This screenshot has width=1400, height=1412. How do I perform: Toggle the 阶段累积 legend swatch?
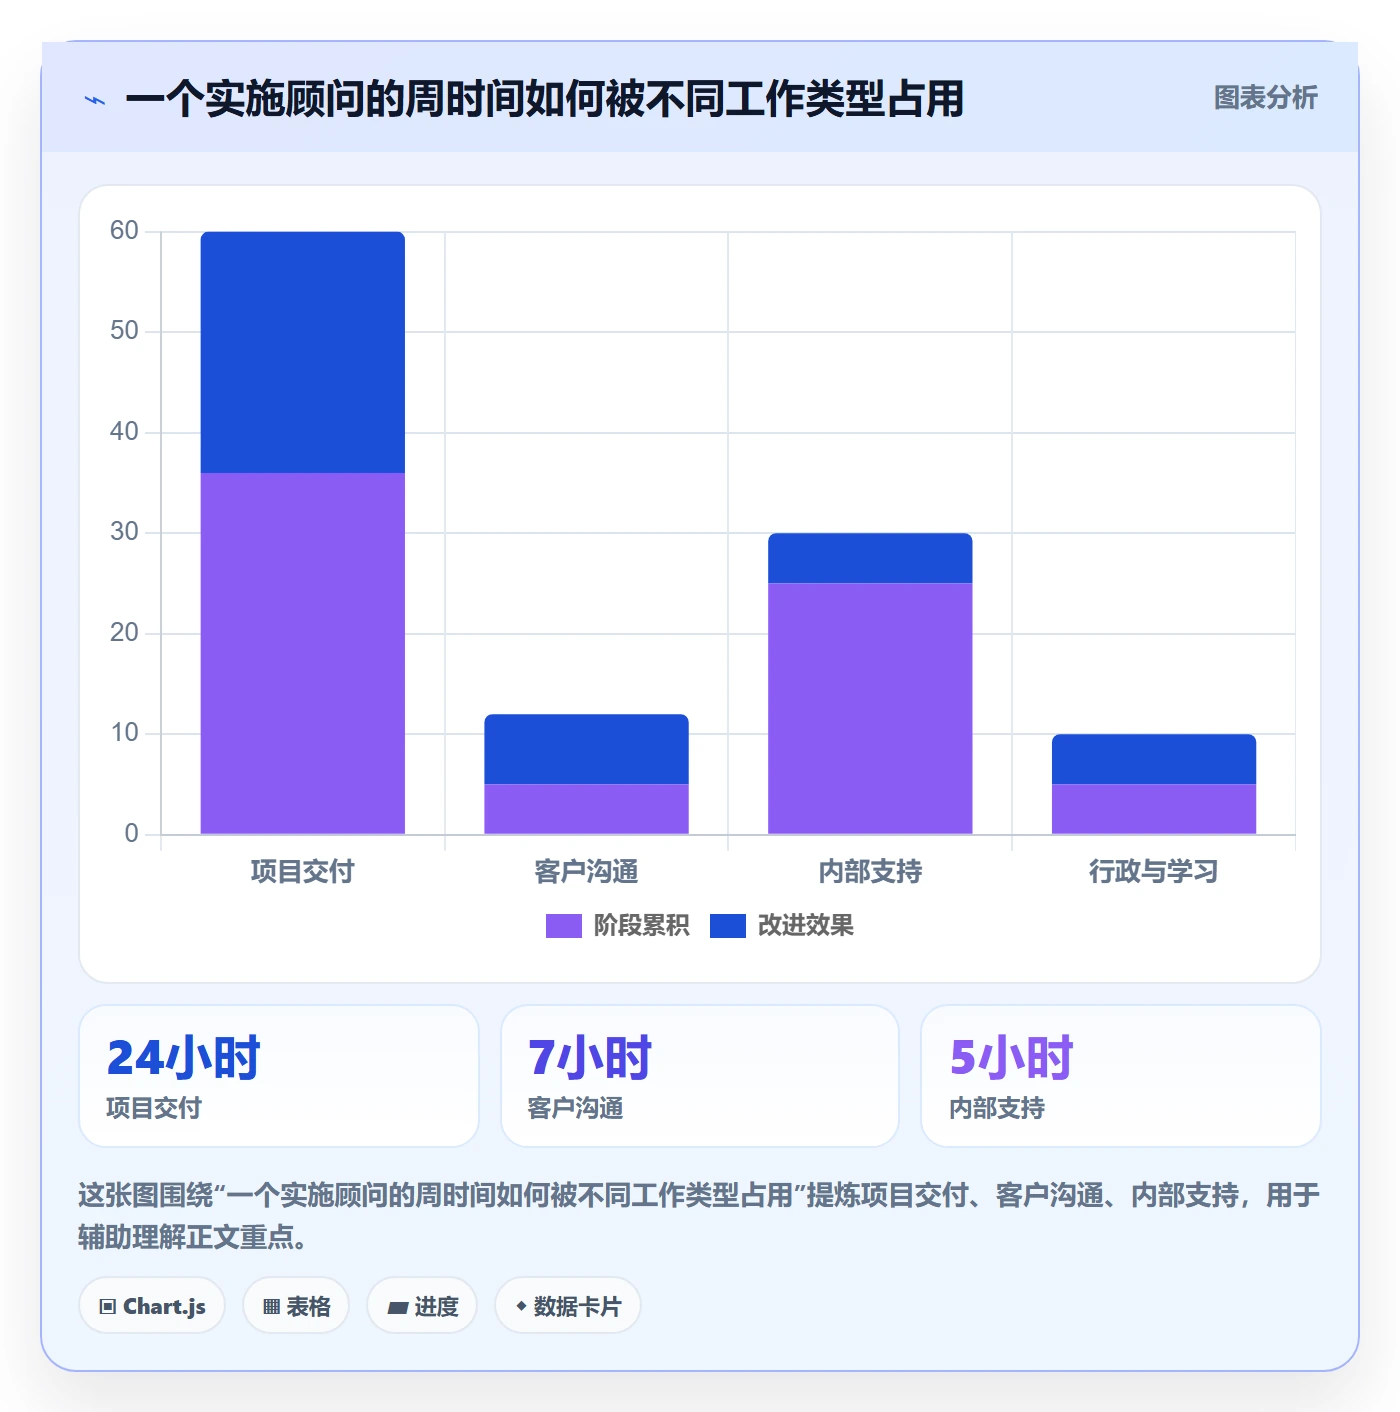coord(563,926)
